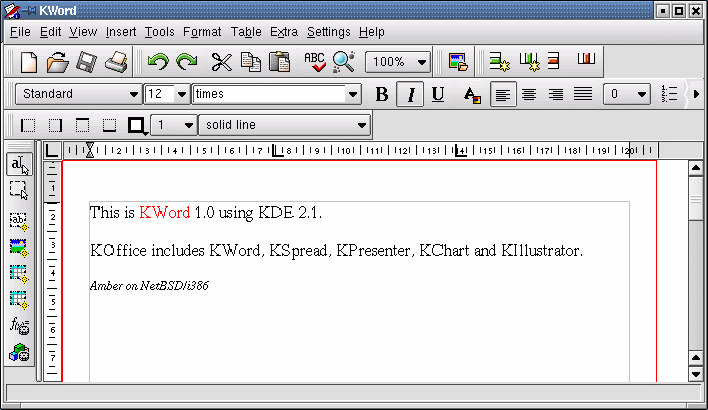
Task: Open the View menu
Action: pos(83,32)
